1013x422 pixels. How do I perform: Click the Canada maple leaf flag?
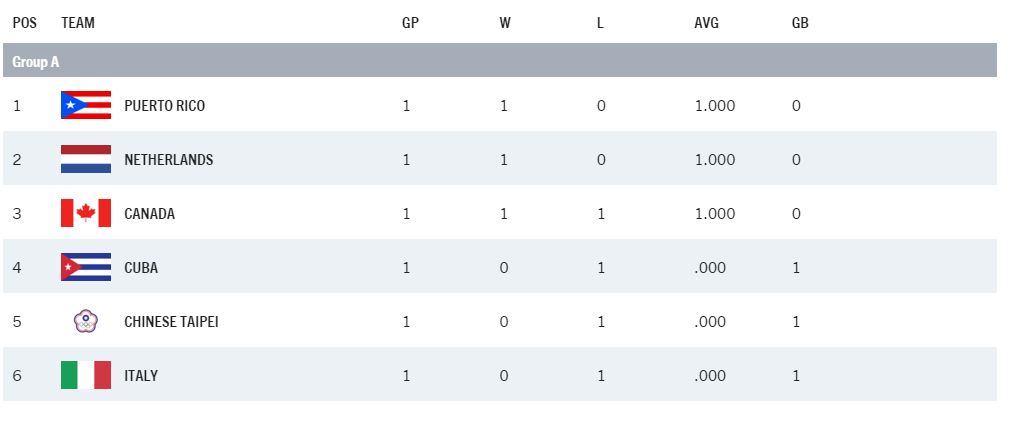(x=85, y=213)
